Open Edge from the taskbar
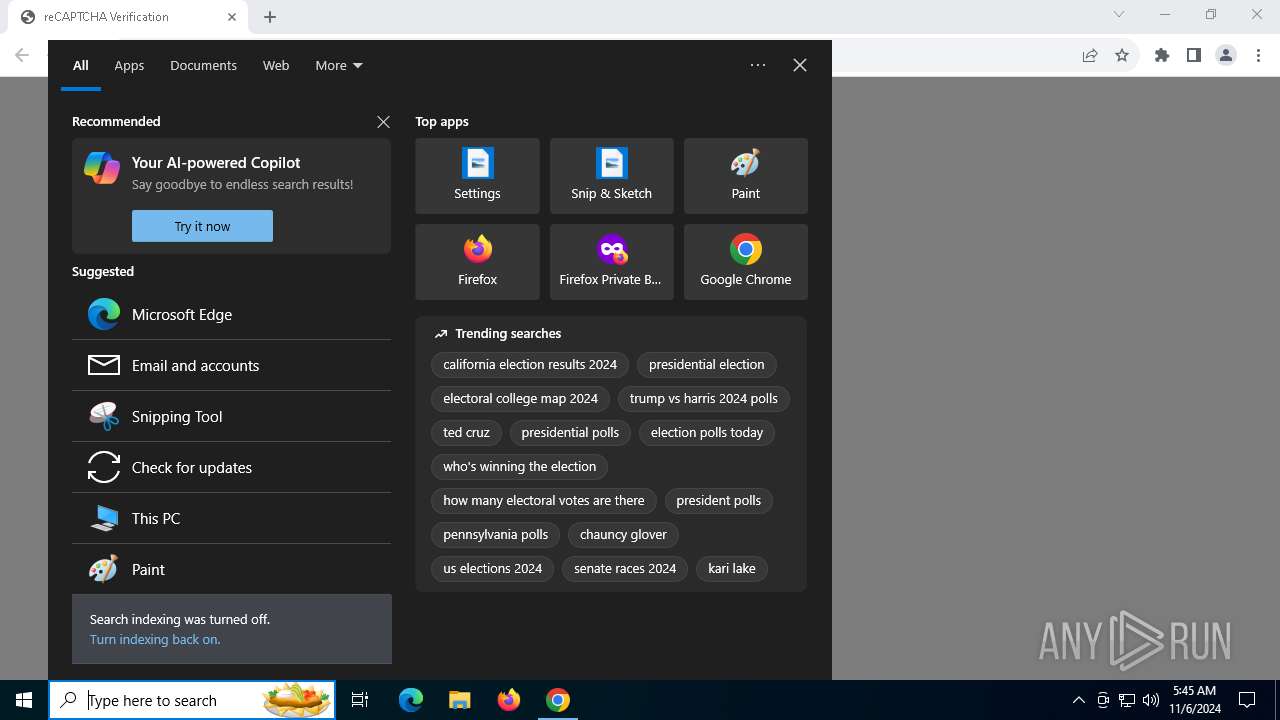This screenshot has height=720, width=1280. click(411, 700)
